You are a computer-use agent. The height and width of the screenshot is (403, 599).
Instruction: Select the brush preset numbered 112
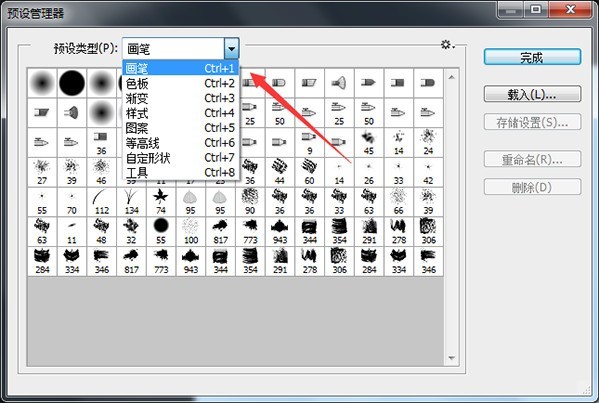[102, 202]
